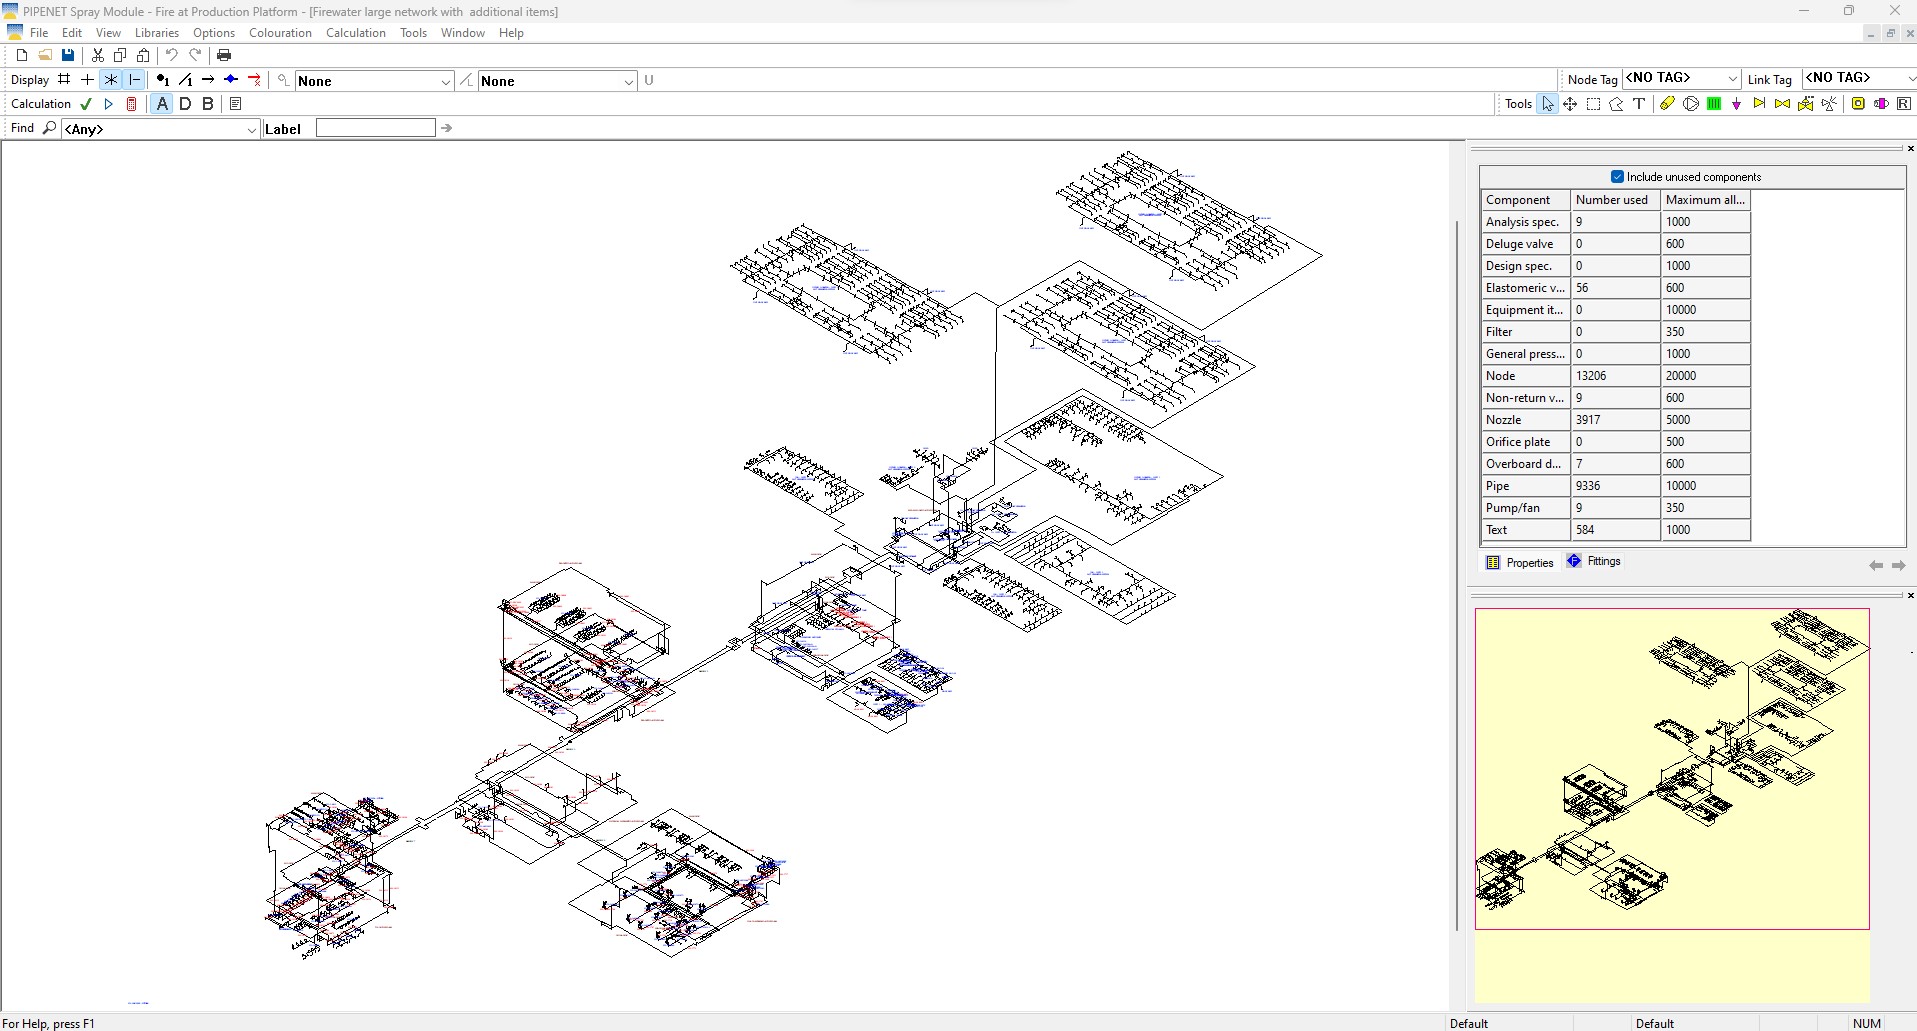Select the Deluge valve tool
The height and width of the screenshot is (1031, 1917).
(x=1806, y=104)
